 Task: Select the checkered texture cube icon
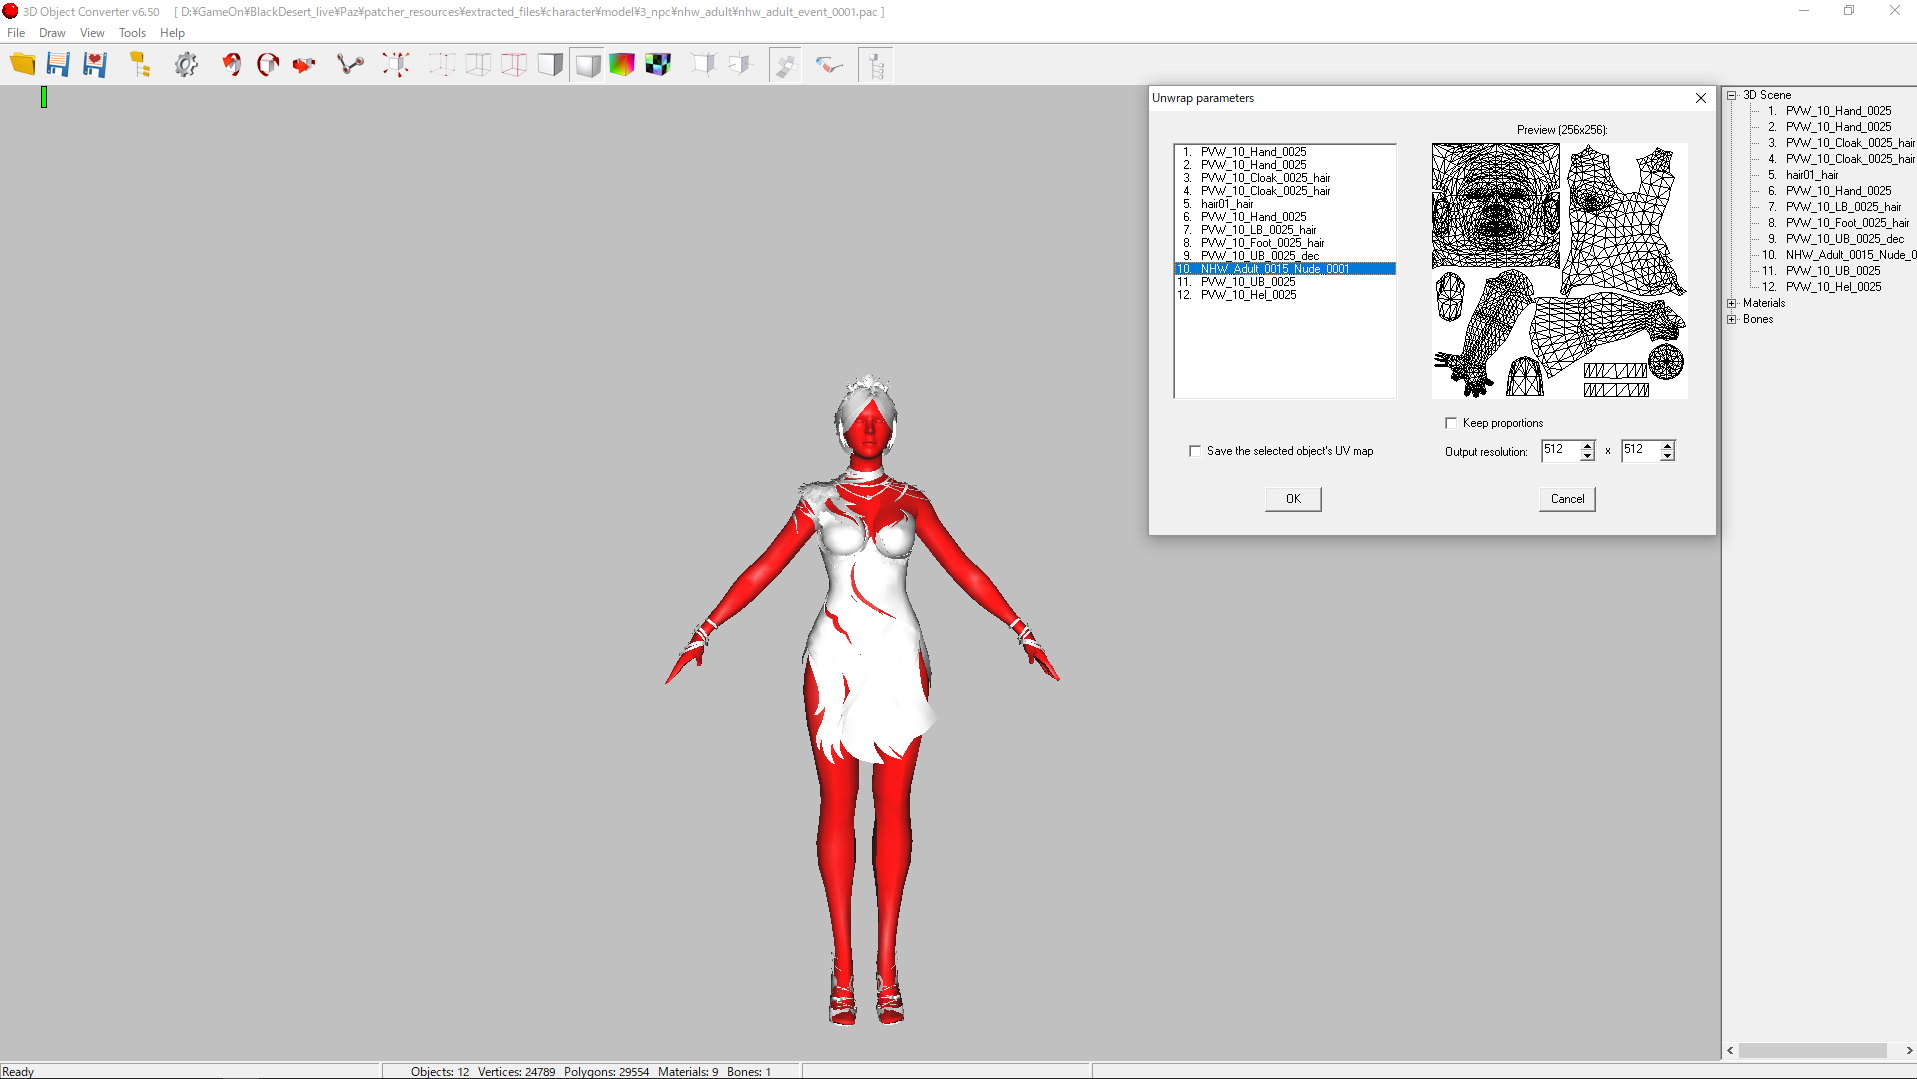[x=658, y=65]
